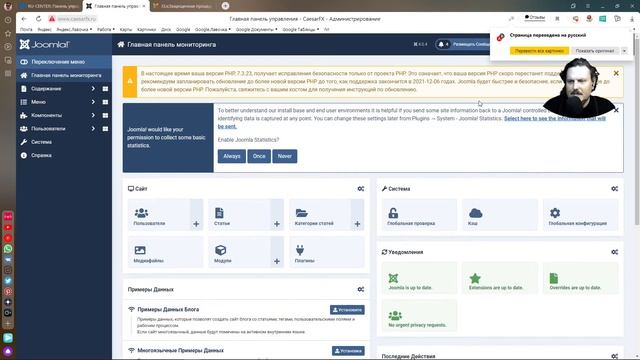The width and height of the screenshot is (640, 360).
Task: Add a new article via plus on Статьи tile
Action: tap(277, 224)
